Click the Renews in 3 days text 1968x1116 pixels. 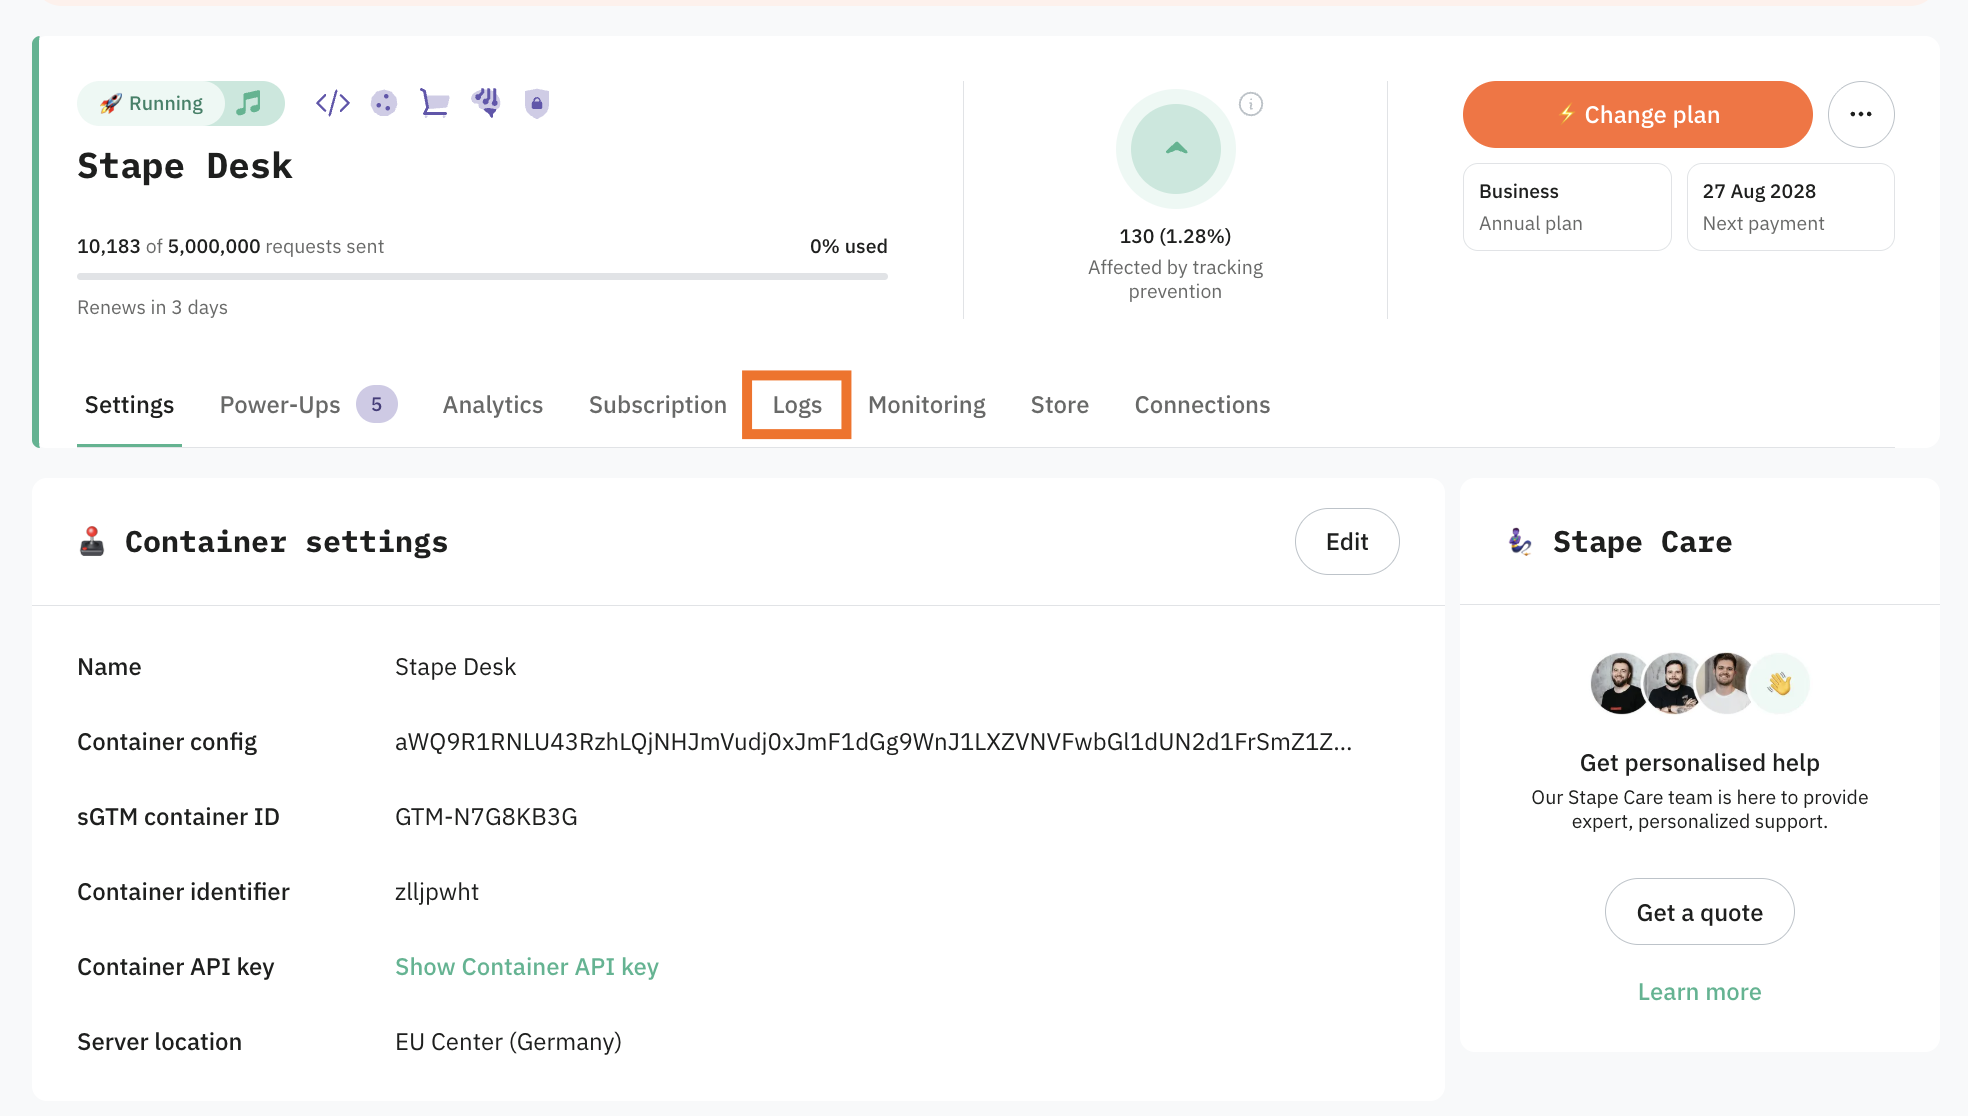[x=152, y=307]
